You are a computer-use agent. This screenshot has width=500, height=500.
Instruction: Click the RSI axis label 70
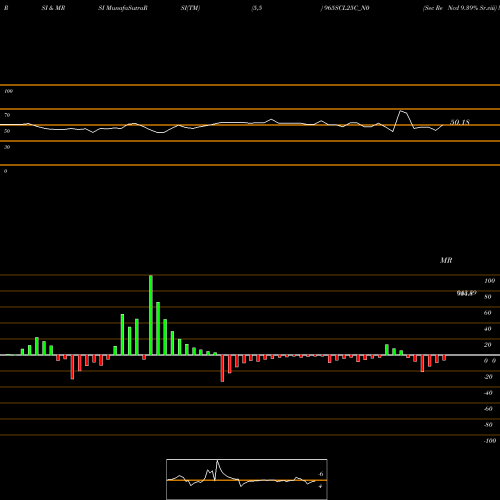pyautogui.click(x=7, y=115)
